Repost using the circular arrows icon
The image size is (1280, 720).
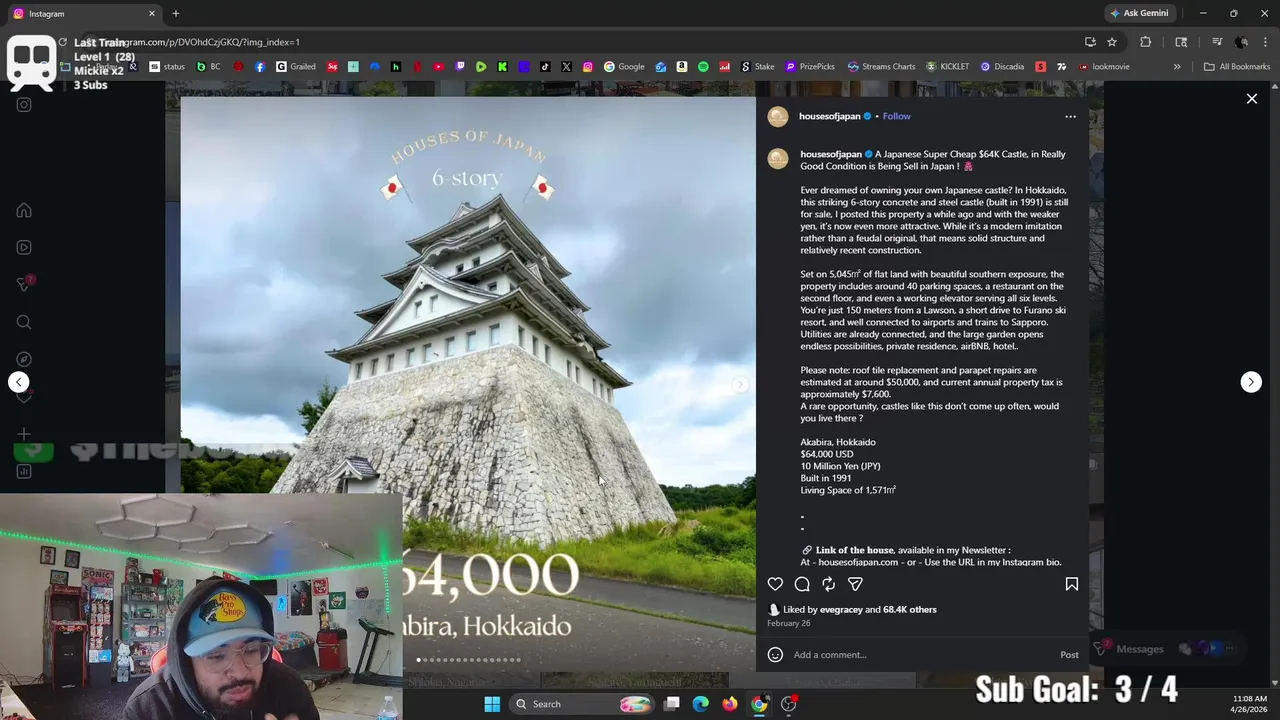pyautogui.click(x=828, y=584)
